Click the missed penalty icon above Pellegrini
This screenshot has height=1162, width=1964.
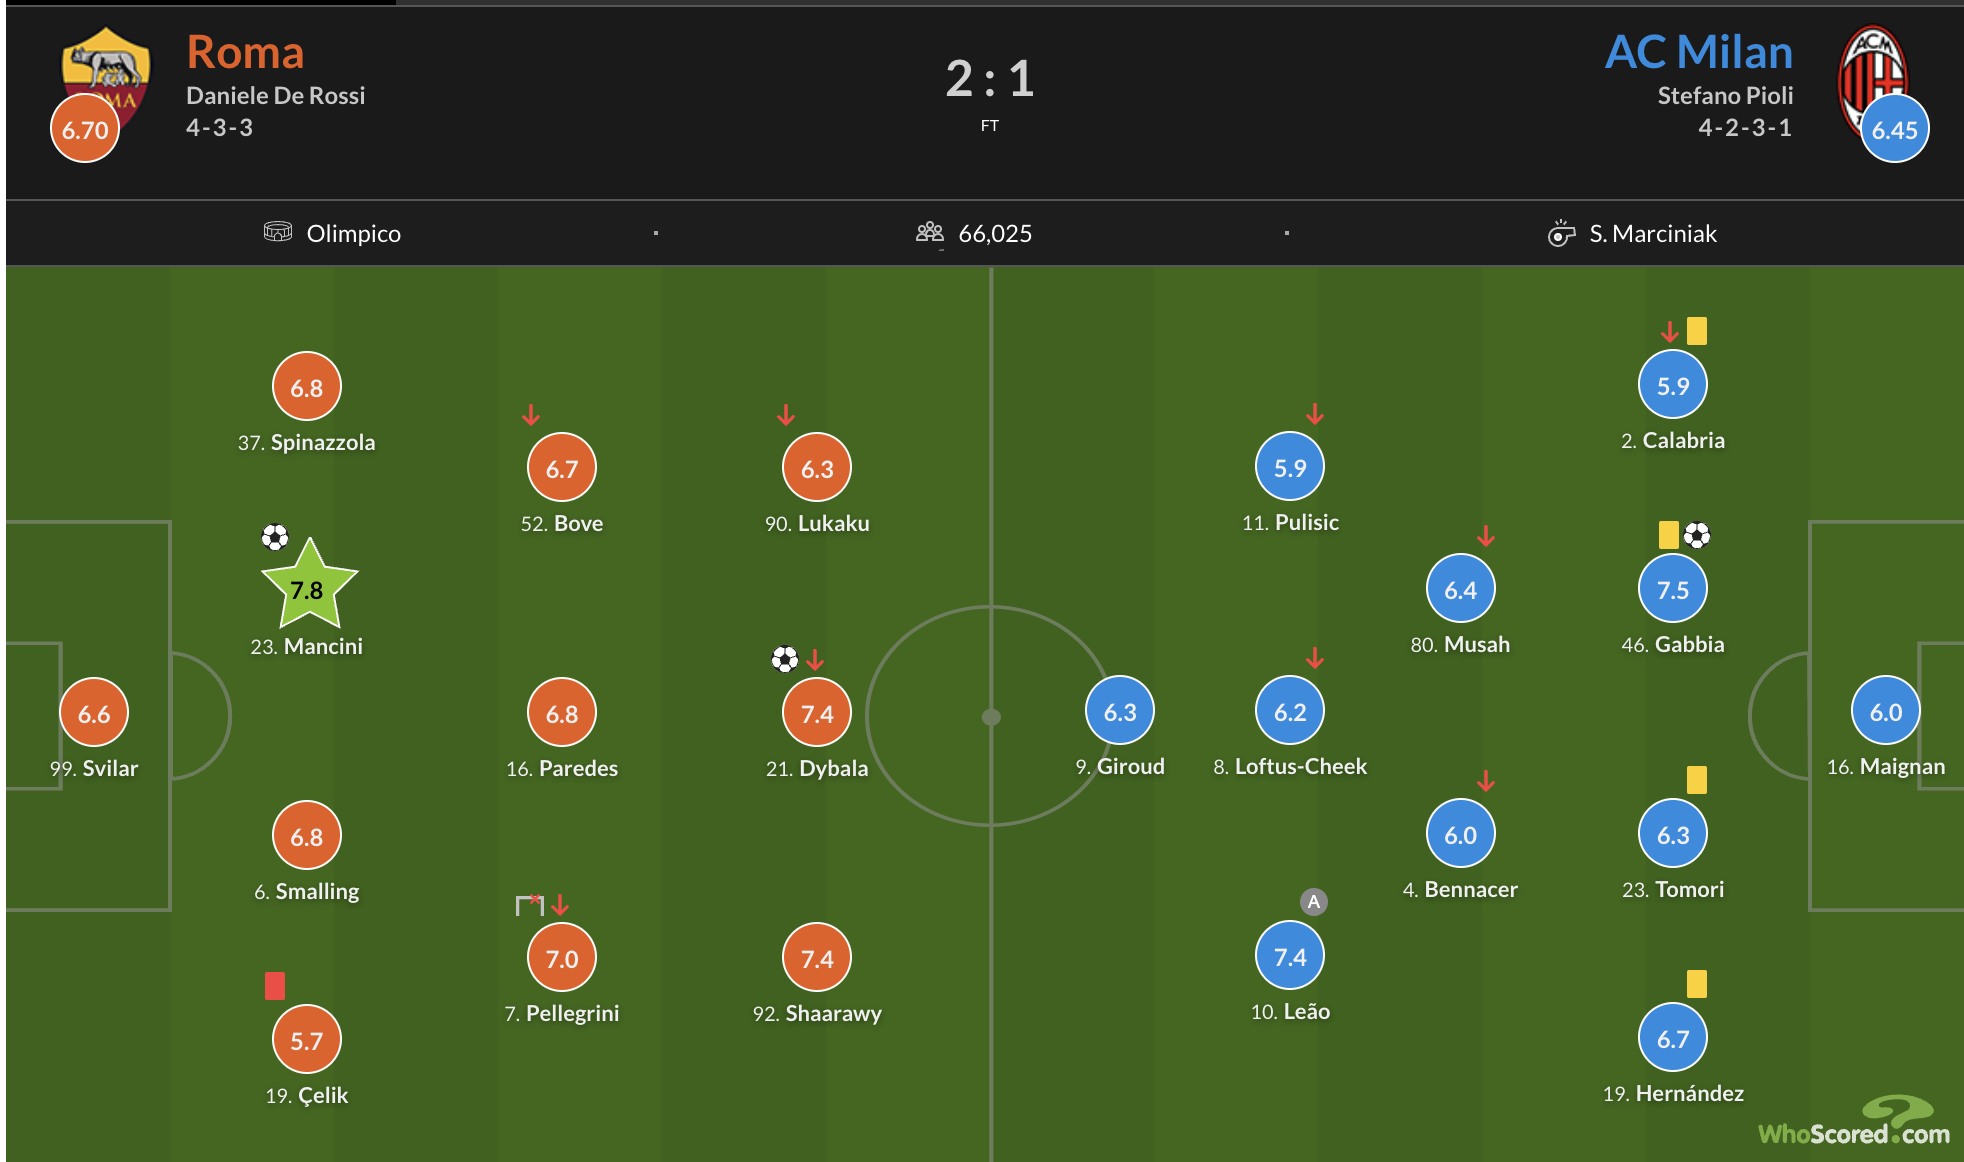tap(529, 905)
